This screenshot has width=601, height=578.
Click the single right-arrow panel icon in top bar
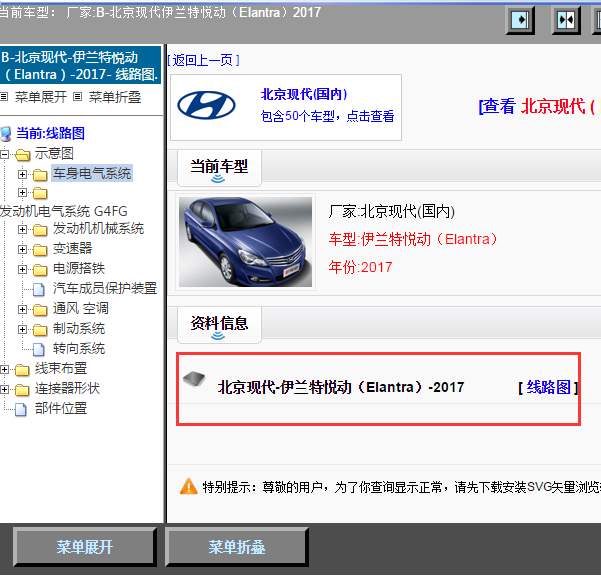(x=520, y=20)
